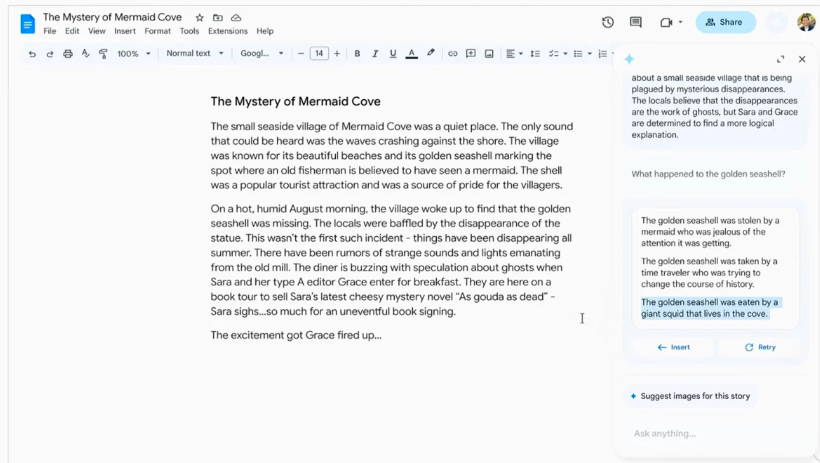Toggle bold formatting
The image size is (820, 463).
357,53
